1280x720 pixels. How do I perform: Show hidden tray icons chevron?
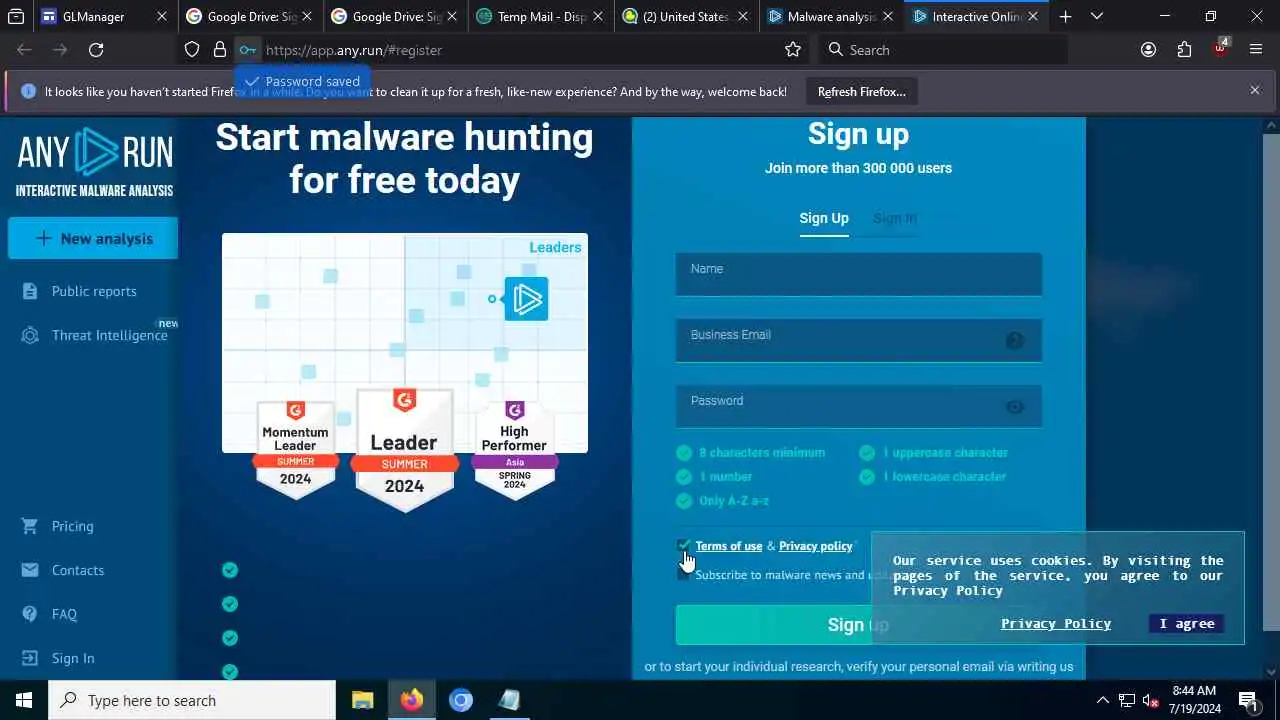[1102, 700]
